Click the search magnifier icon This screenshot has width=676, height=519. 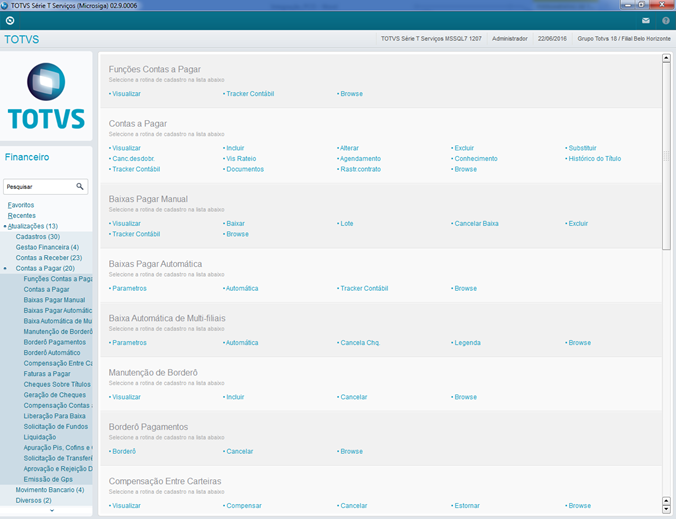point(80,186)
